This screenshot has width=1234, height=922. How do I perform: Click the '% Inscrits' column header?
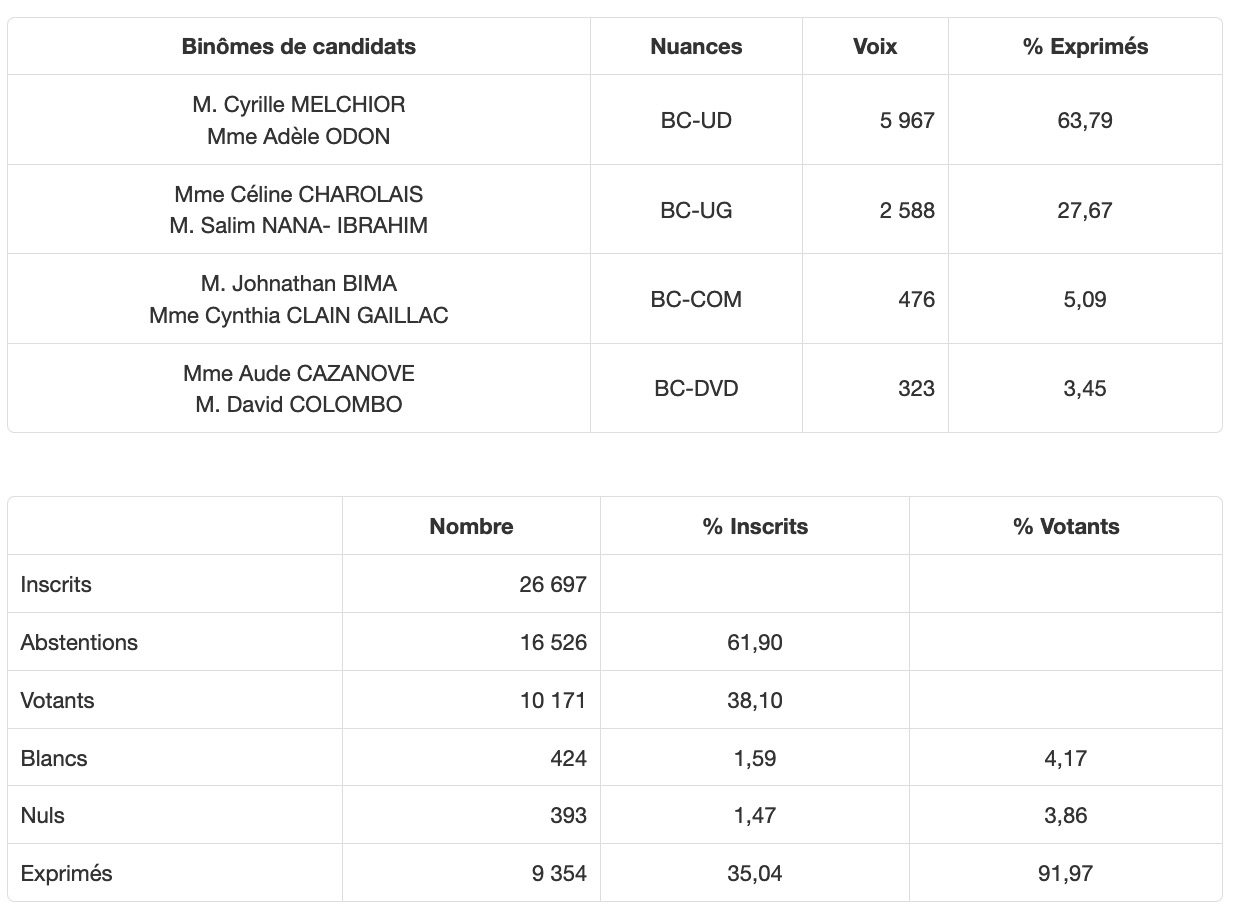[x=755, y=526]
